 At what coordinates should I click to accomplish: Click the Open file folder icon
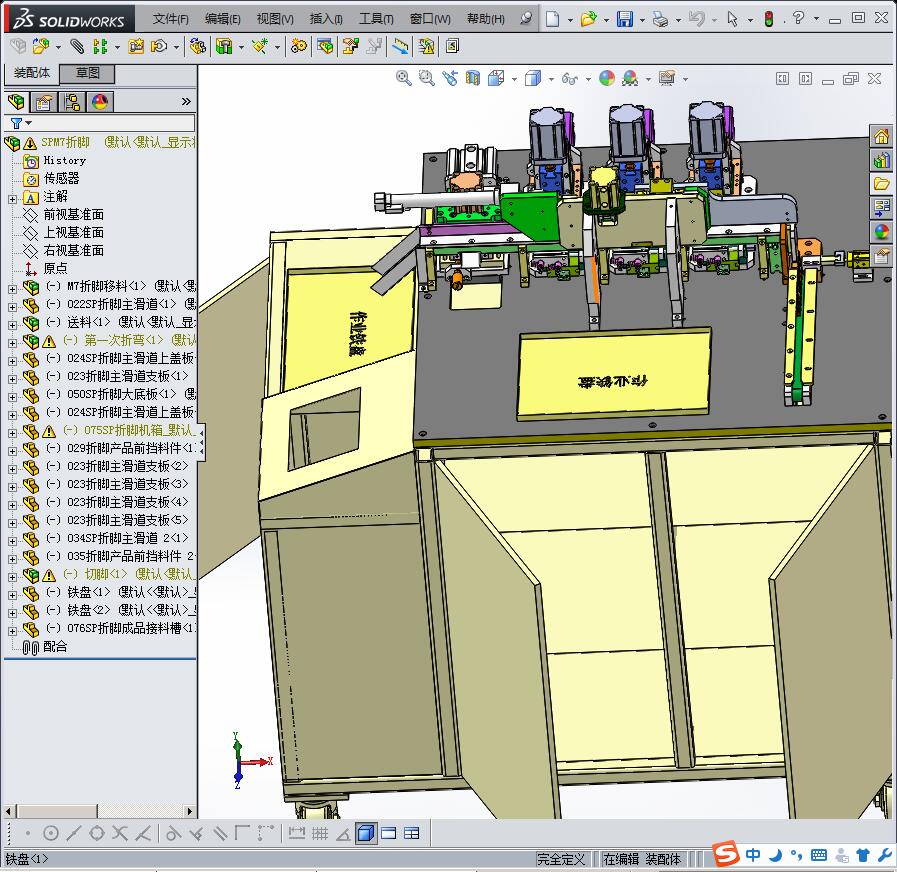588,19
